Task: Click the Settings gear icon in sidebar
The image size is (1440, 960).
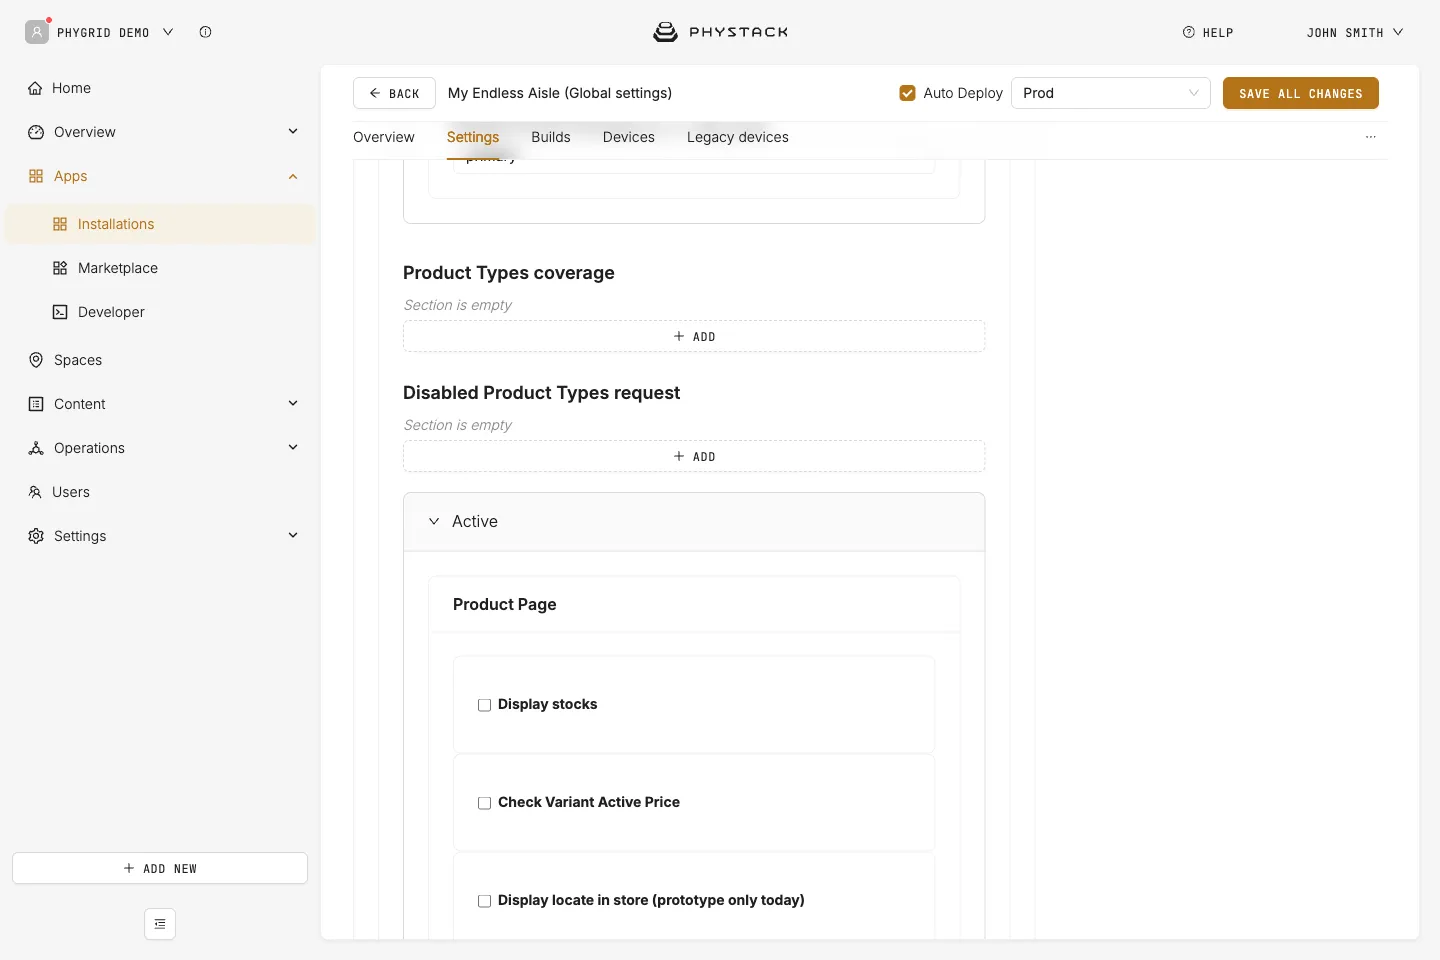Action: click(x=36, y=536)
